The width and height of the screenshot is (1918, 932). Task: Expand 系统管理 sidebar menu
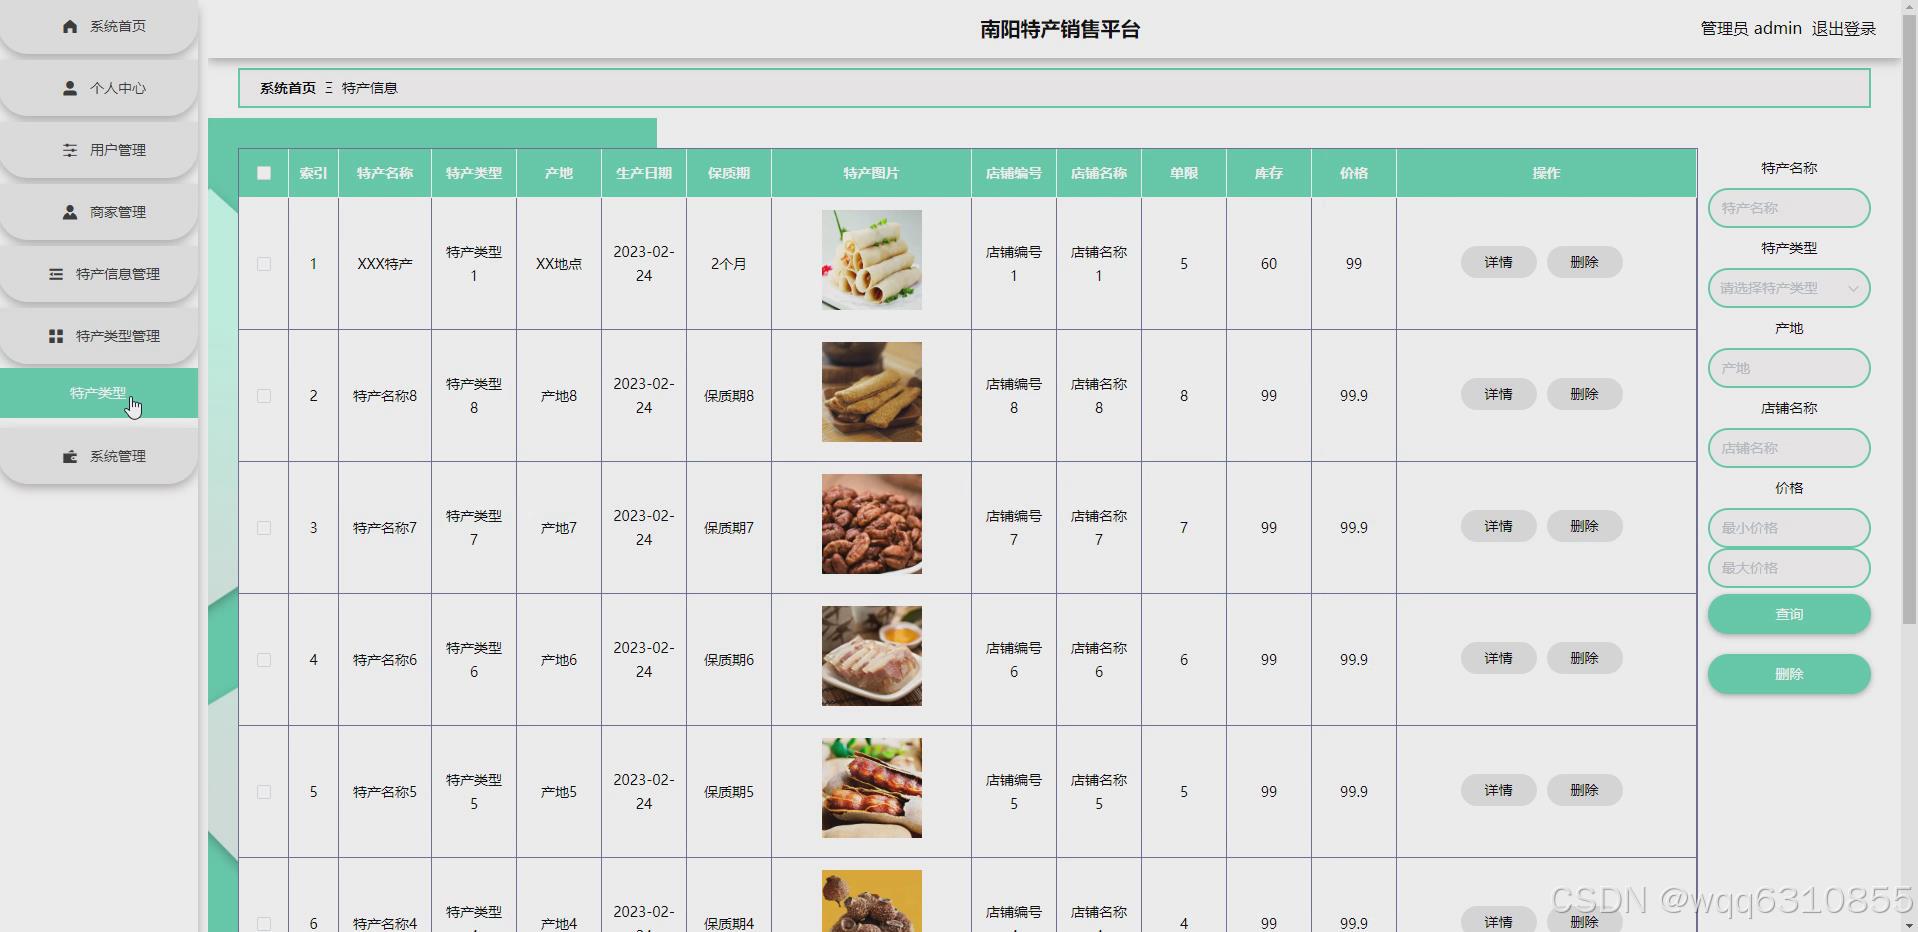(x=99, y=457)
